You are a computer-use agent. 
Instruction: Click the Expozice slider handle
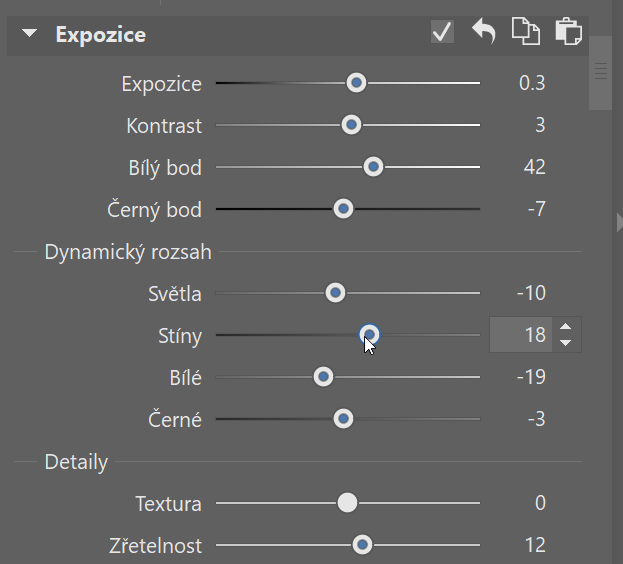356,83
